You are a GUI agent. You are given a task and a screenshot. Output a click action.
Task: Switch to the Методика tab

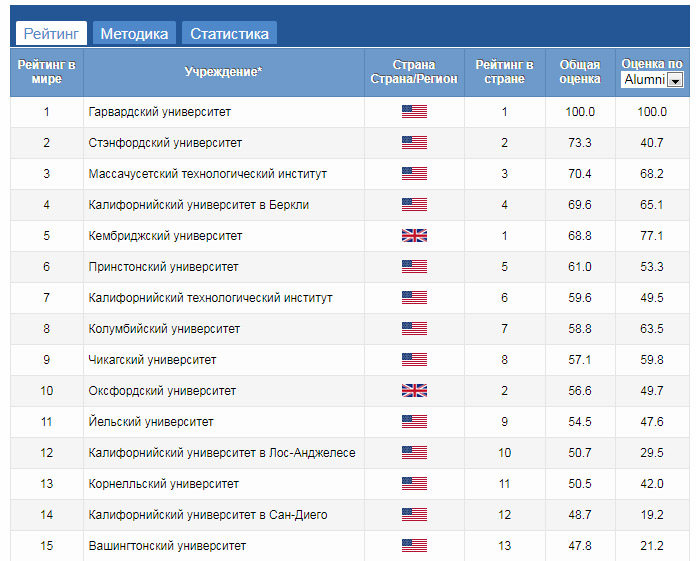tap(134, 33)
